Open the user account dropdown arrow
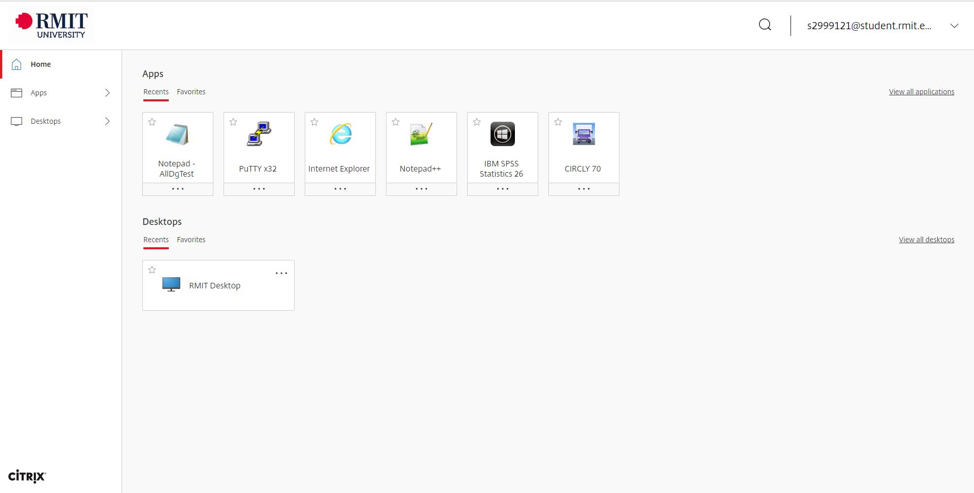Image resolution: width=974 pixels, height=493 pixels. tap(954, 26)
